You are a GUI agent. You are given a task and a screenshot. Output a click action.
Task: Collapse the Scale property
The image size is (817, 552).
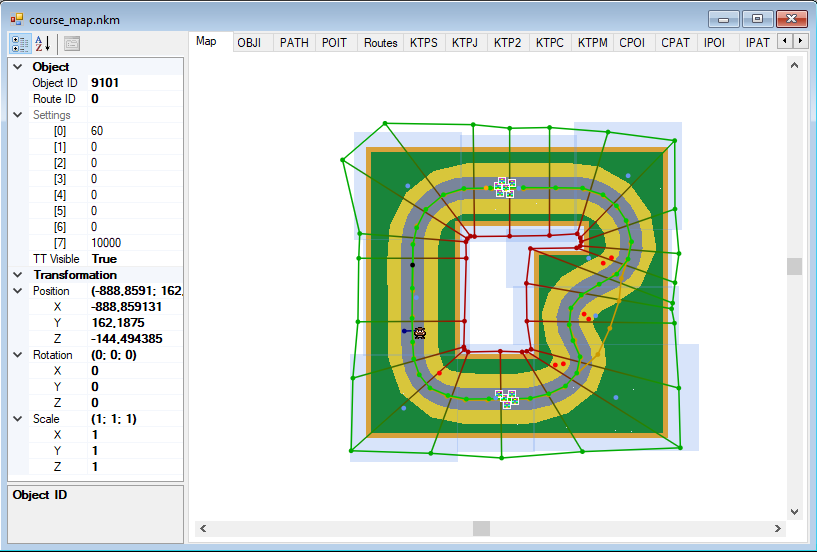click(18, 419)
